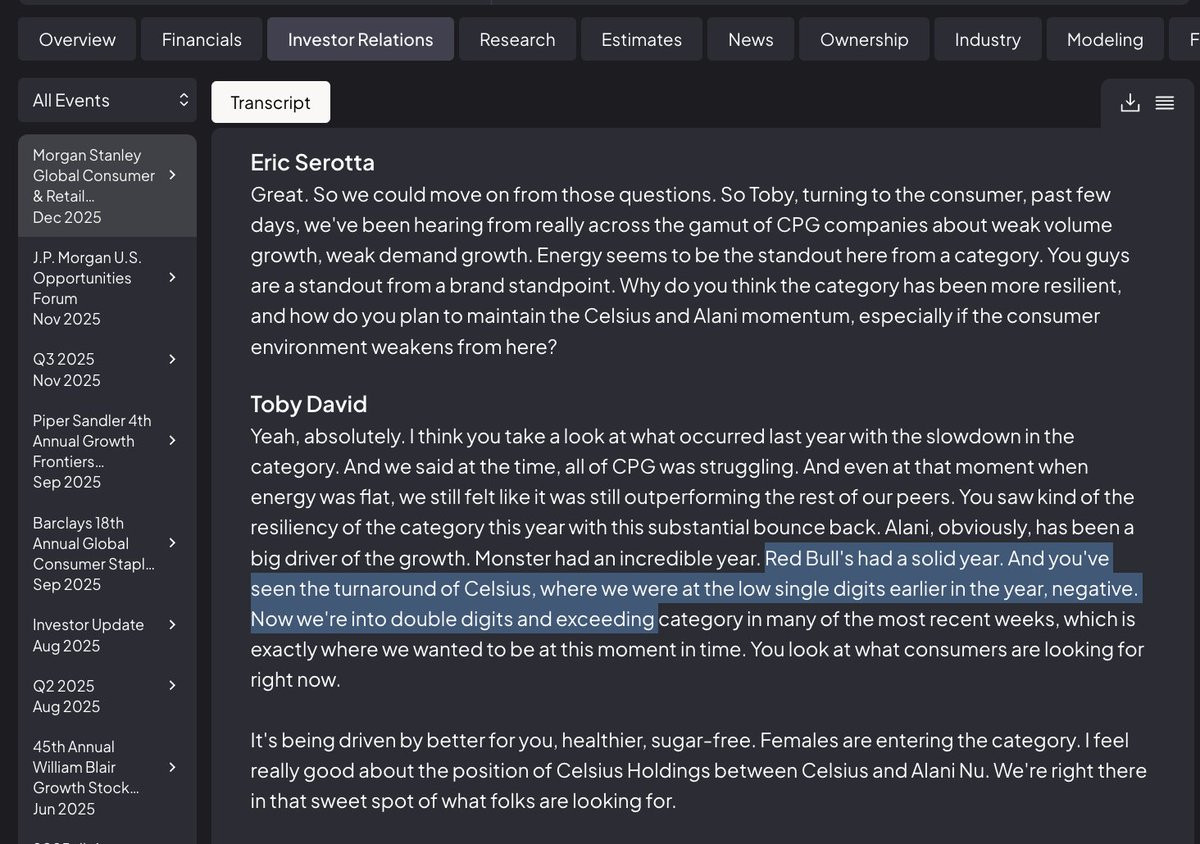
Task: Open the Financials tab
Action: (x=202, y=39)
